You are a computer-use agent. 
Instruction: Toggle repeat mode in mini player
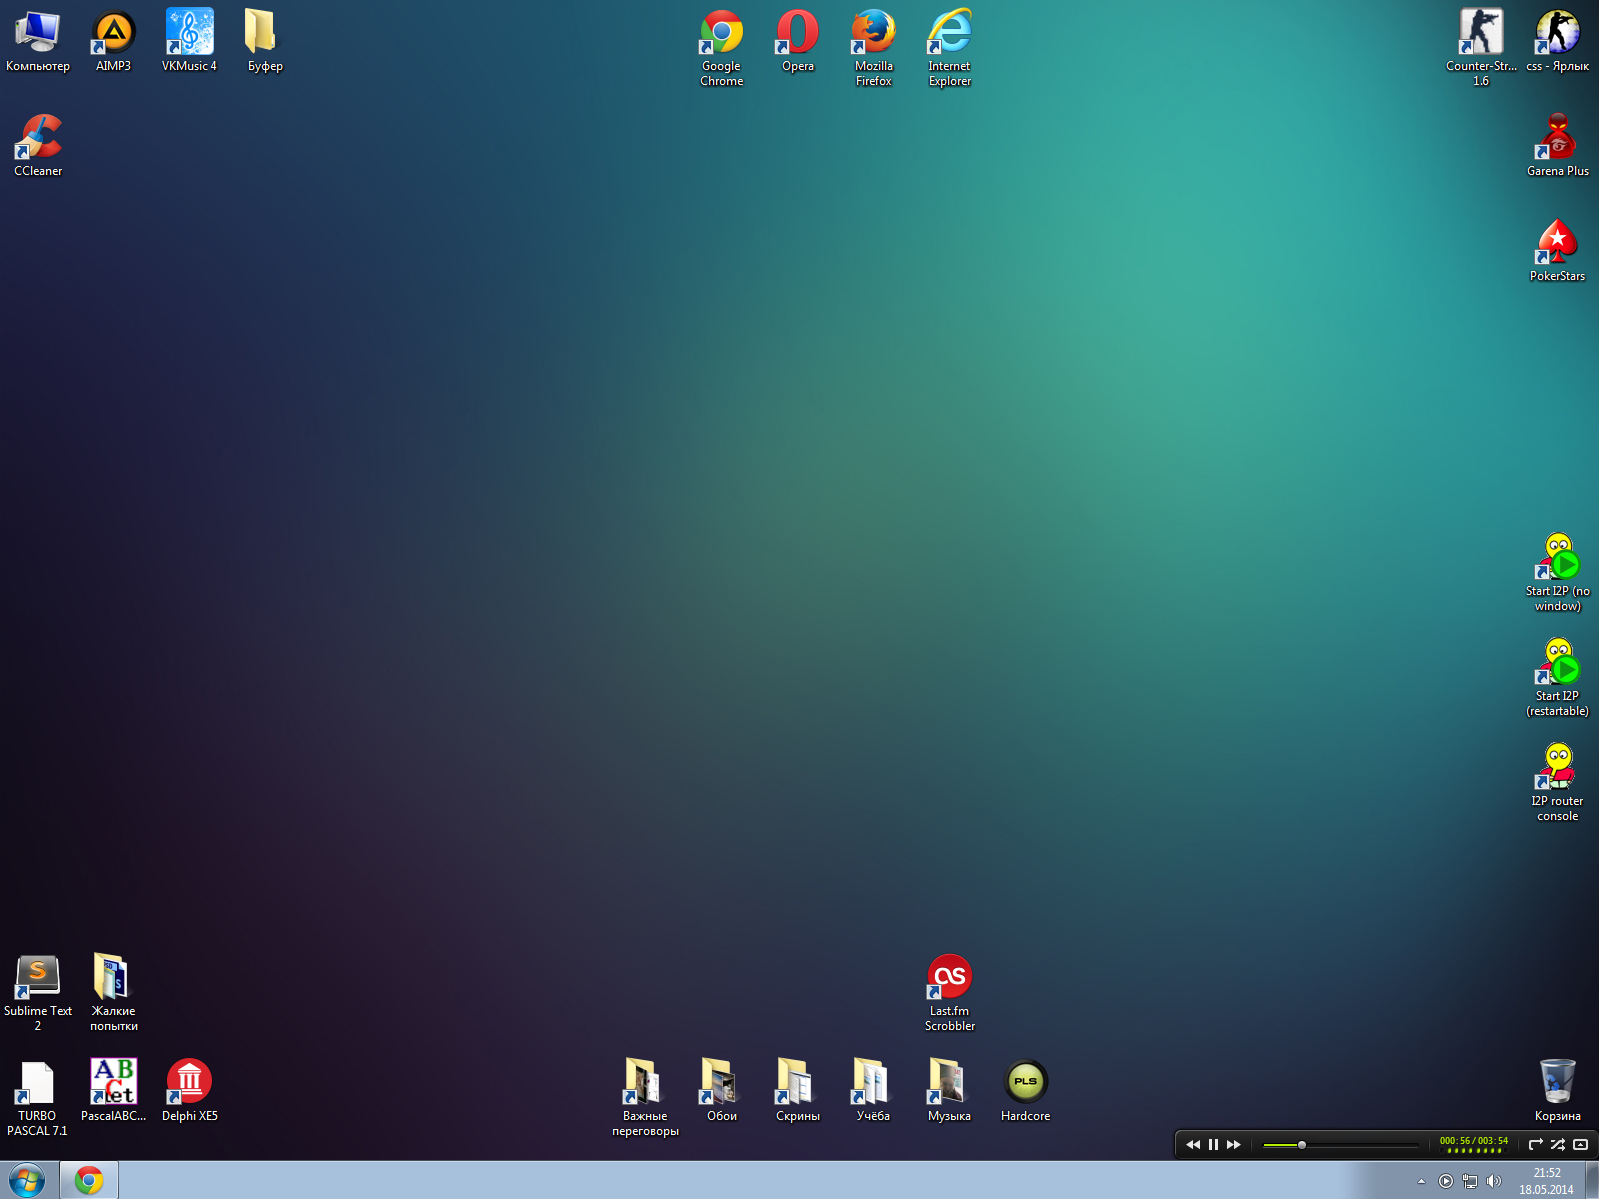(x=1536, y=1145)
